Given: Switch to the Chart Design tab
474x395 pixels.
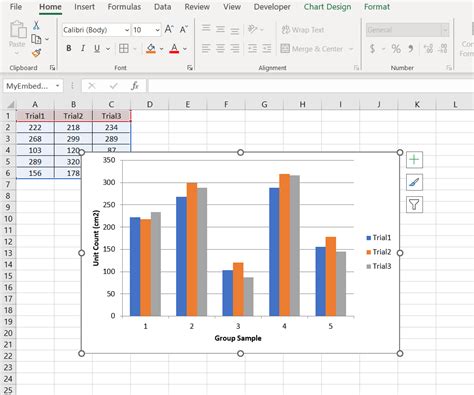Looking at the screenshot, I should coord(327,7).
